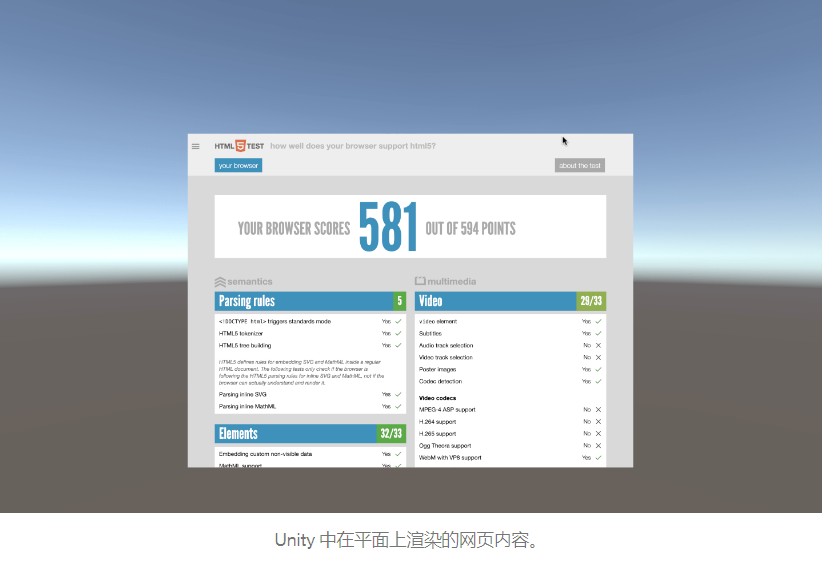The width and height of the screenshot is (824, 566).
Task: Click the X mark for MPEG-4 ASP support
Action: coord(598,410)
